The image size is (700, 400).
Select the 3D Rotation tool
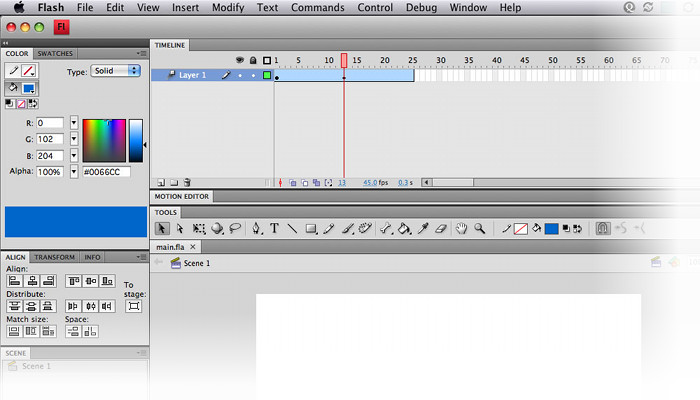(x=217, y=229)
